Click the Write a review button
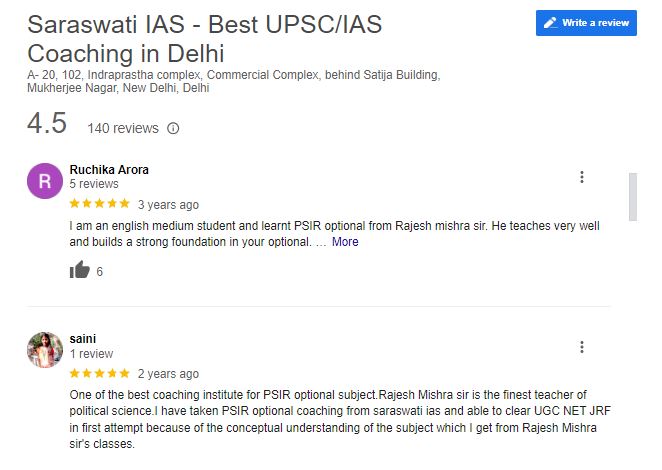This screenshot has height=470, width=662. pos(586,23)
